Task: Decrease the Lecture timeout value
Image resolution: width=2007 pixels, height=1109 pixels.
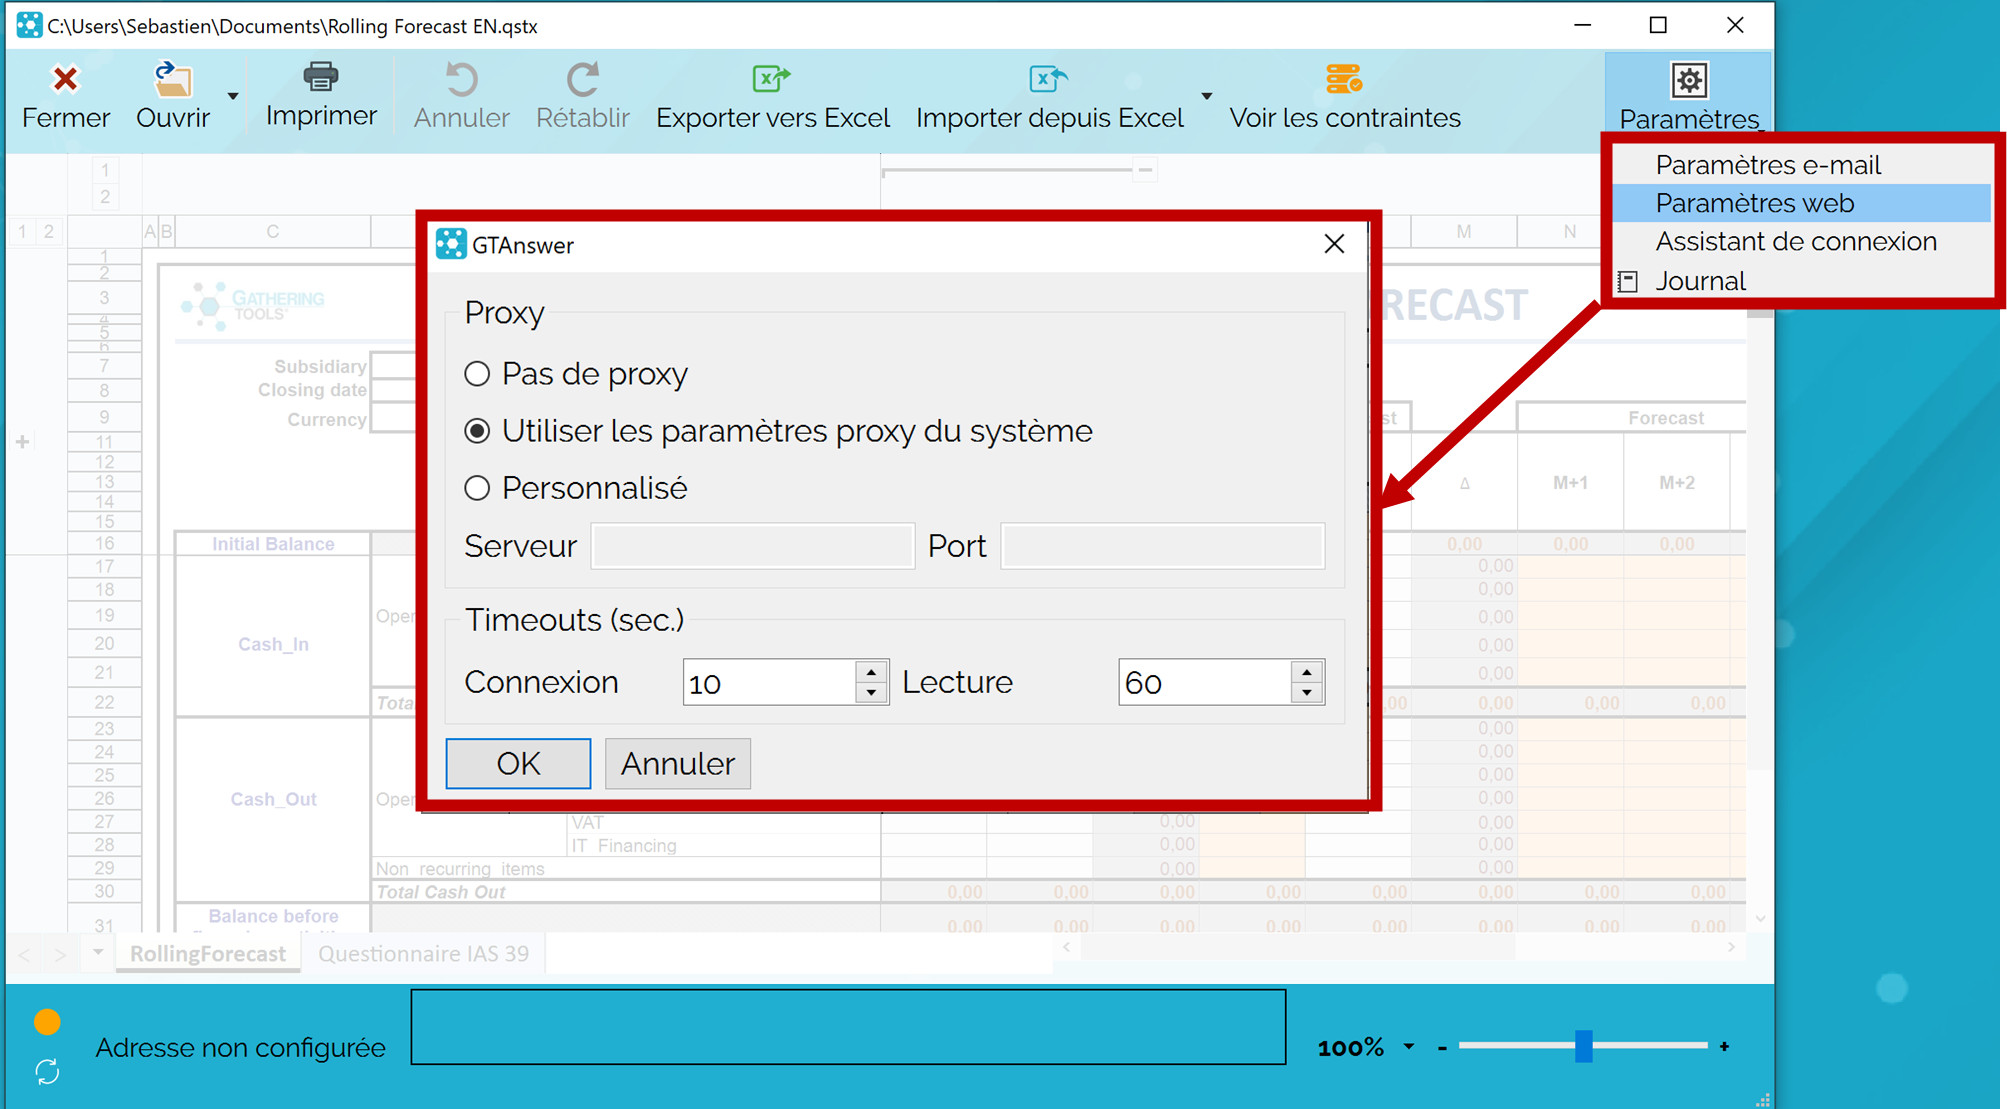Action: point(1307,693)
